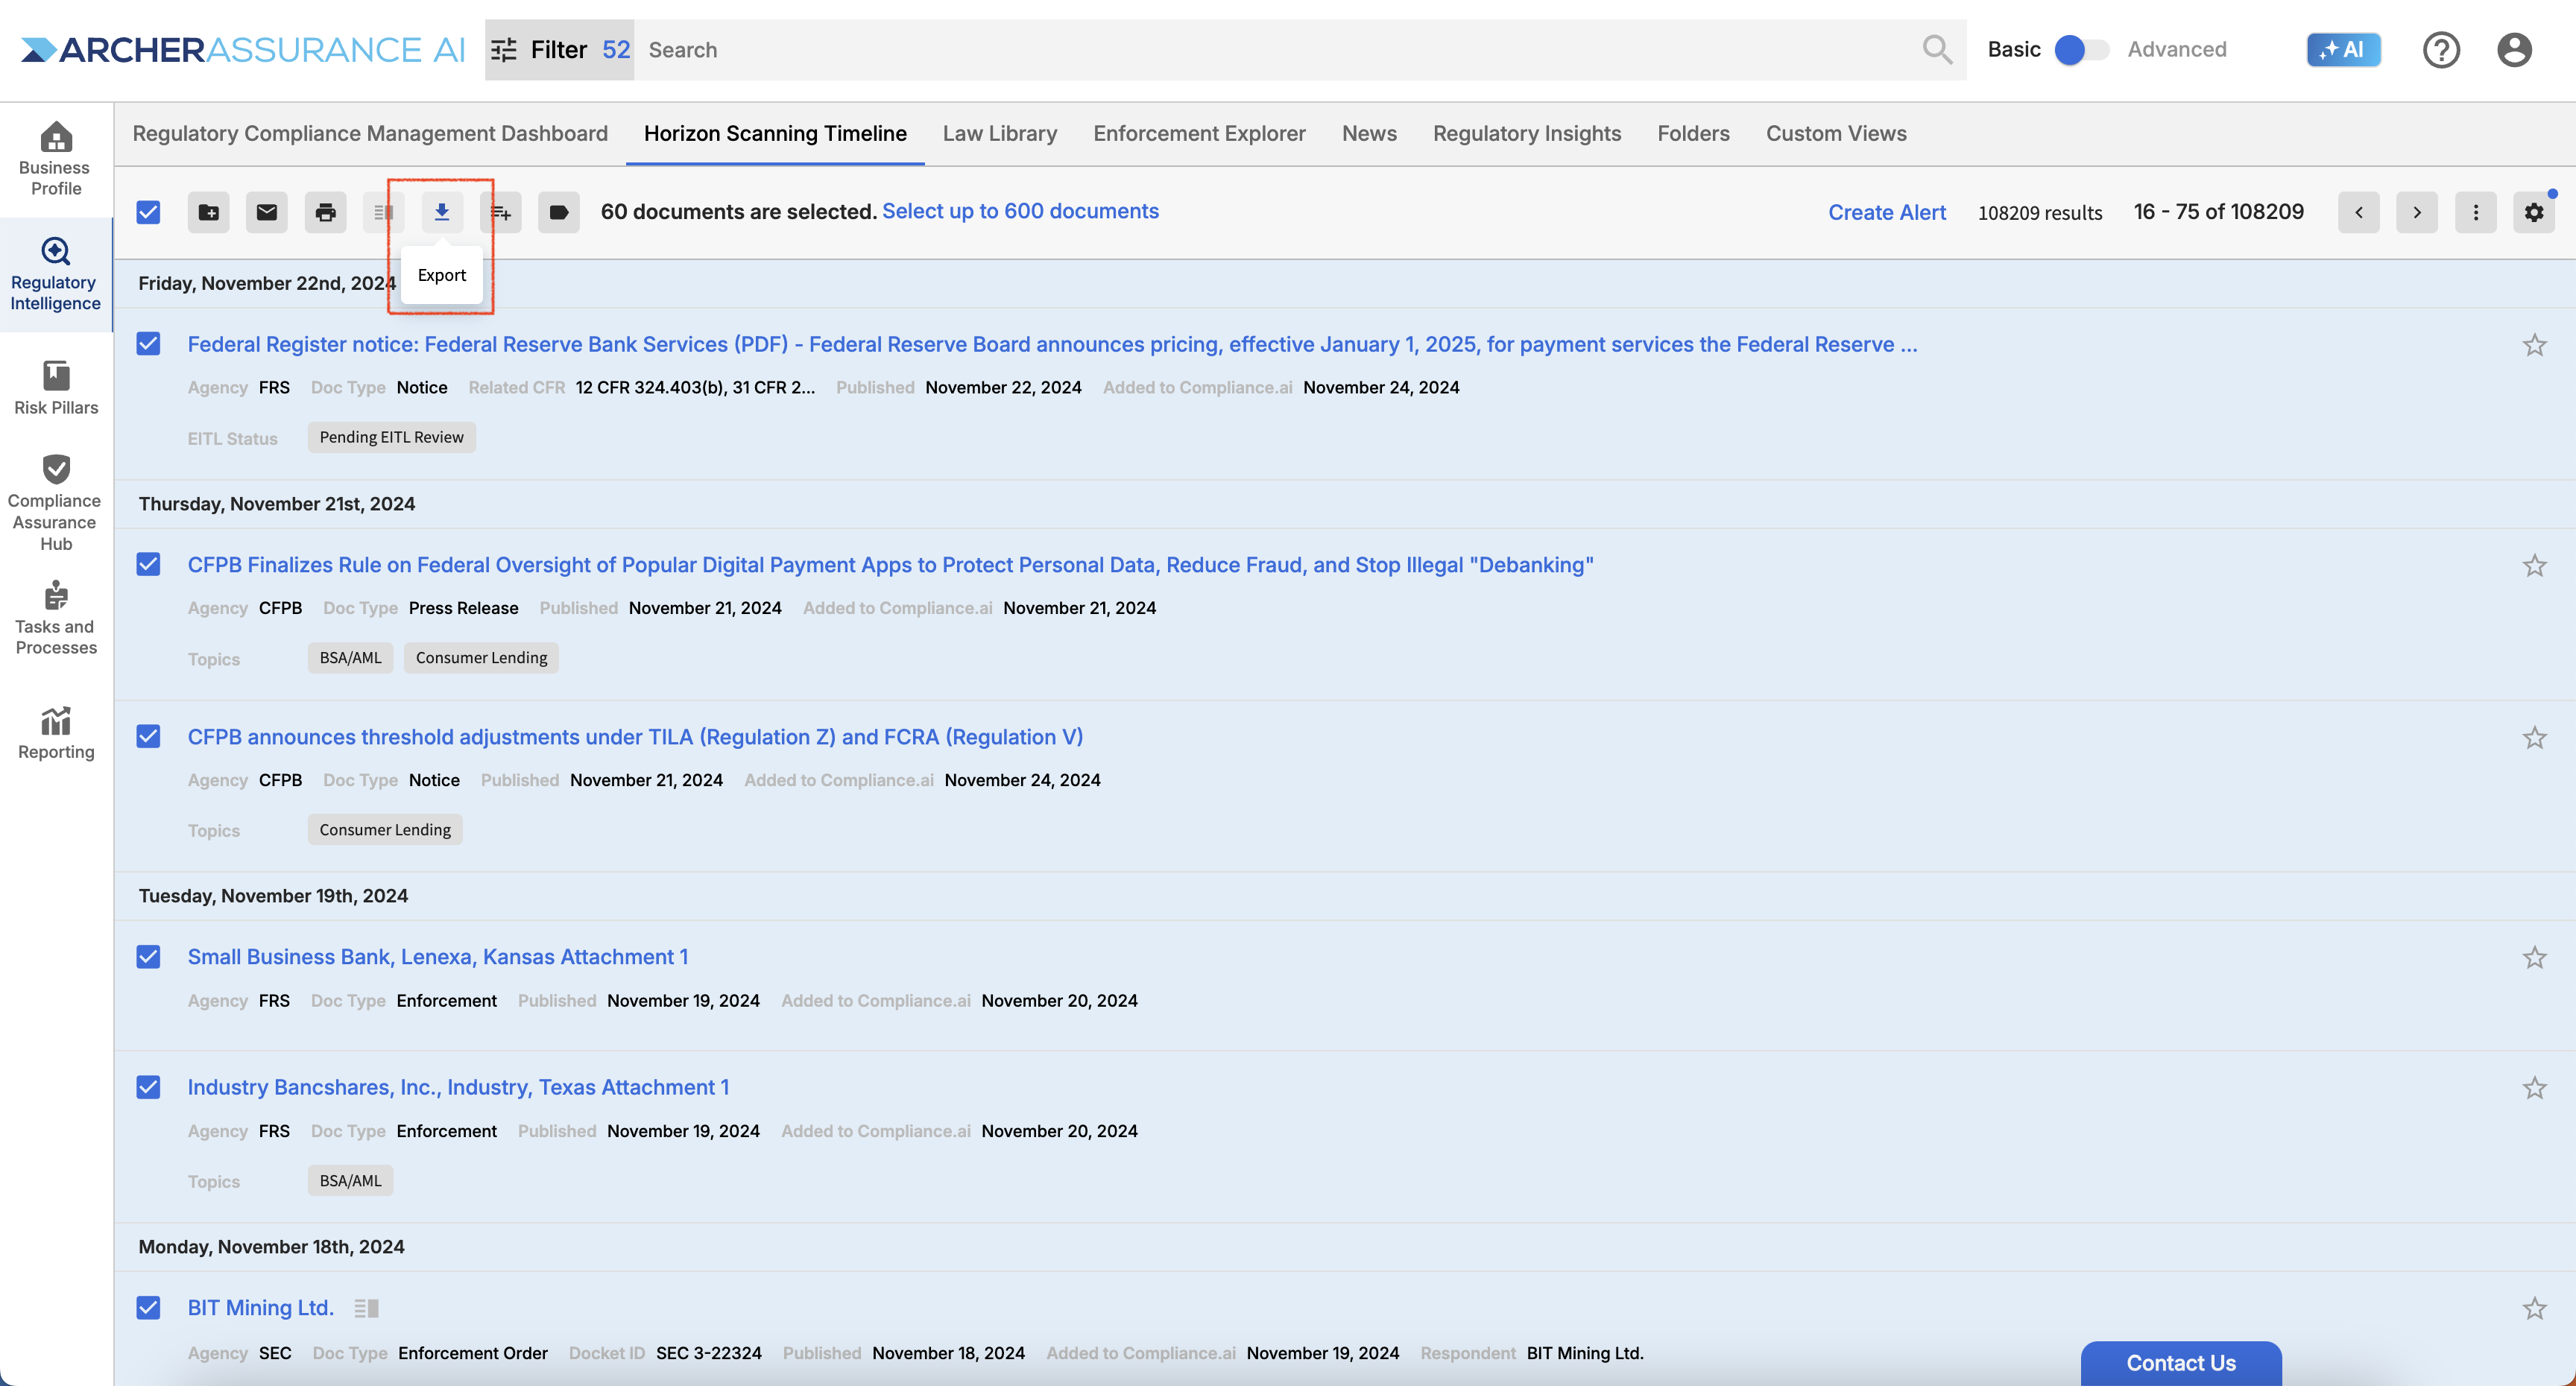Click the summary icon beside BIT Mining Ltd.
The width and height of the screenshot is (2576, 1386).
(366, 1308)
